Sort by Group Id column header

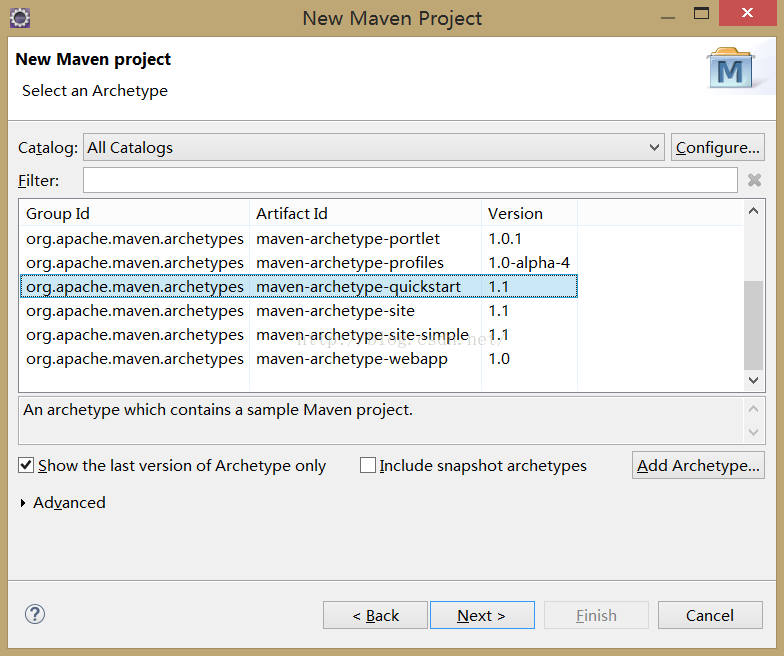(134, 214)
